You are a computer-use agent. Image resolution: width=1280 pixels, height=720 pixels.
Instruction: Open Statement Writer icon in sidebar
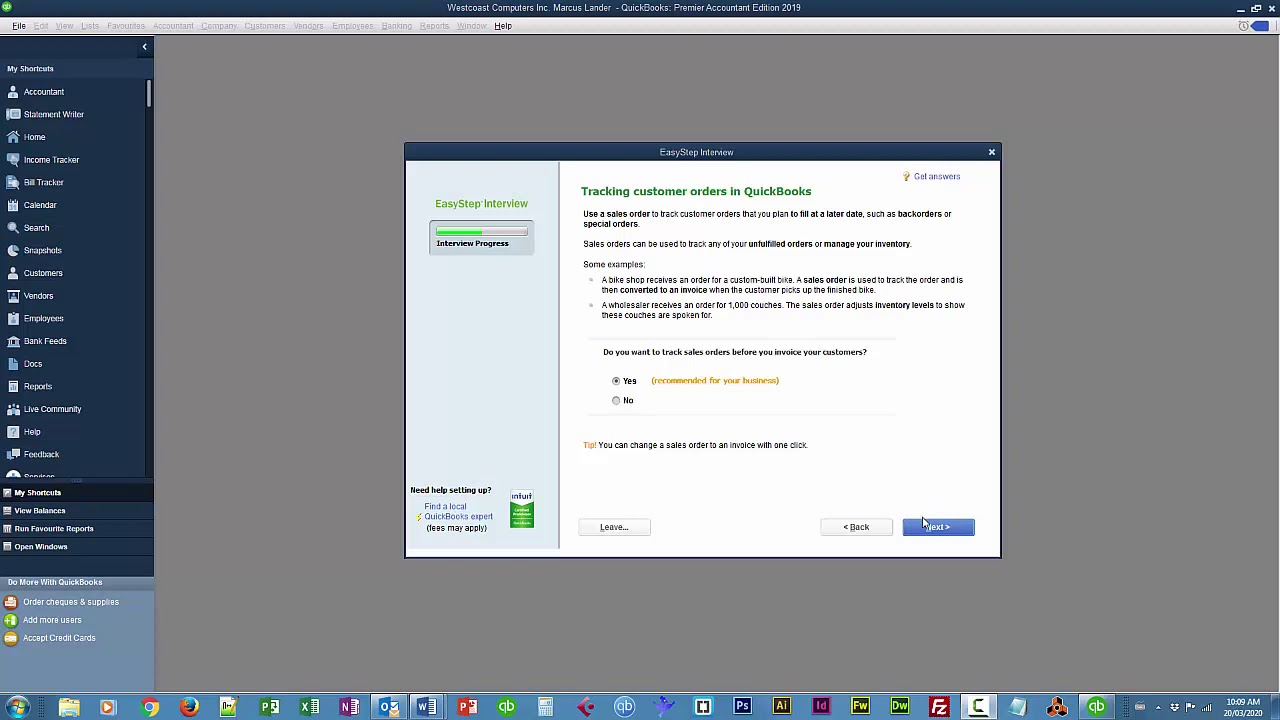[x=12, y=114]
